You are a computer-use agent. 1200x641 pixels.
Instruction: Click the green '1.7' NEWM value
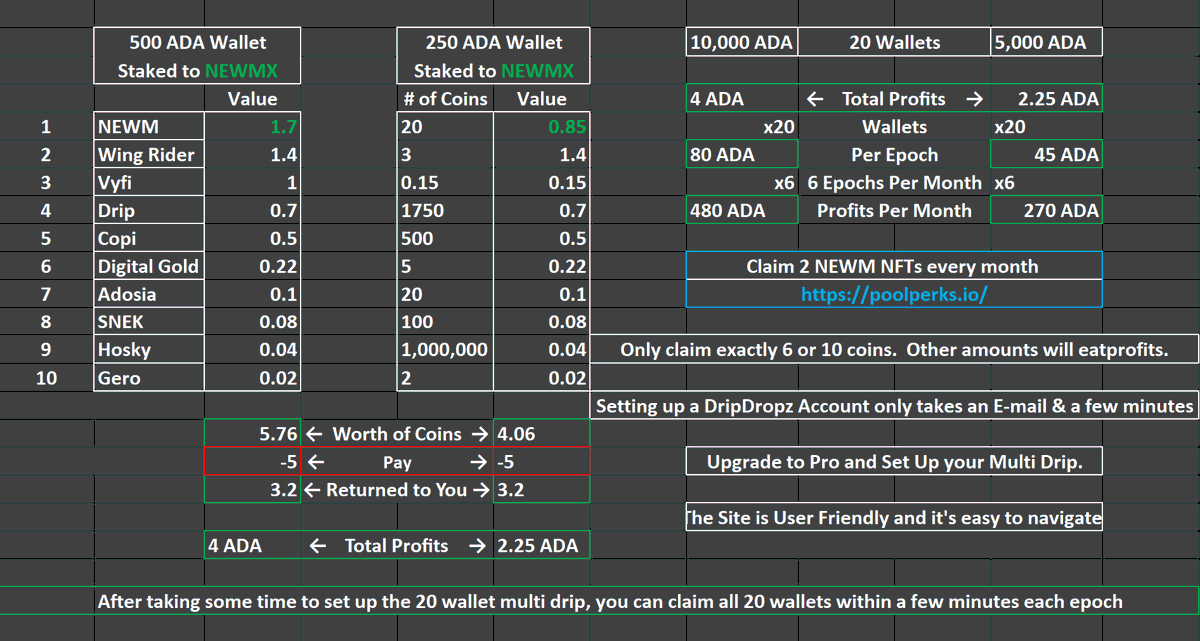(252, 127)
